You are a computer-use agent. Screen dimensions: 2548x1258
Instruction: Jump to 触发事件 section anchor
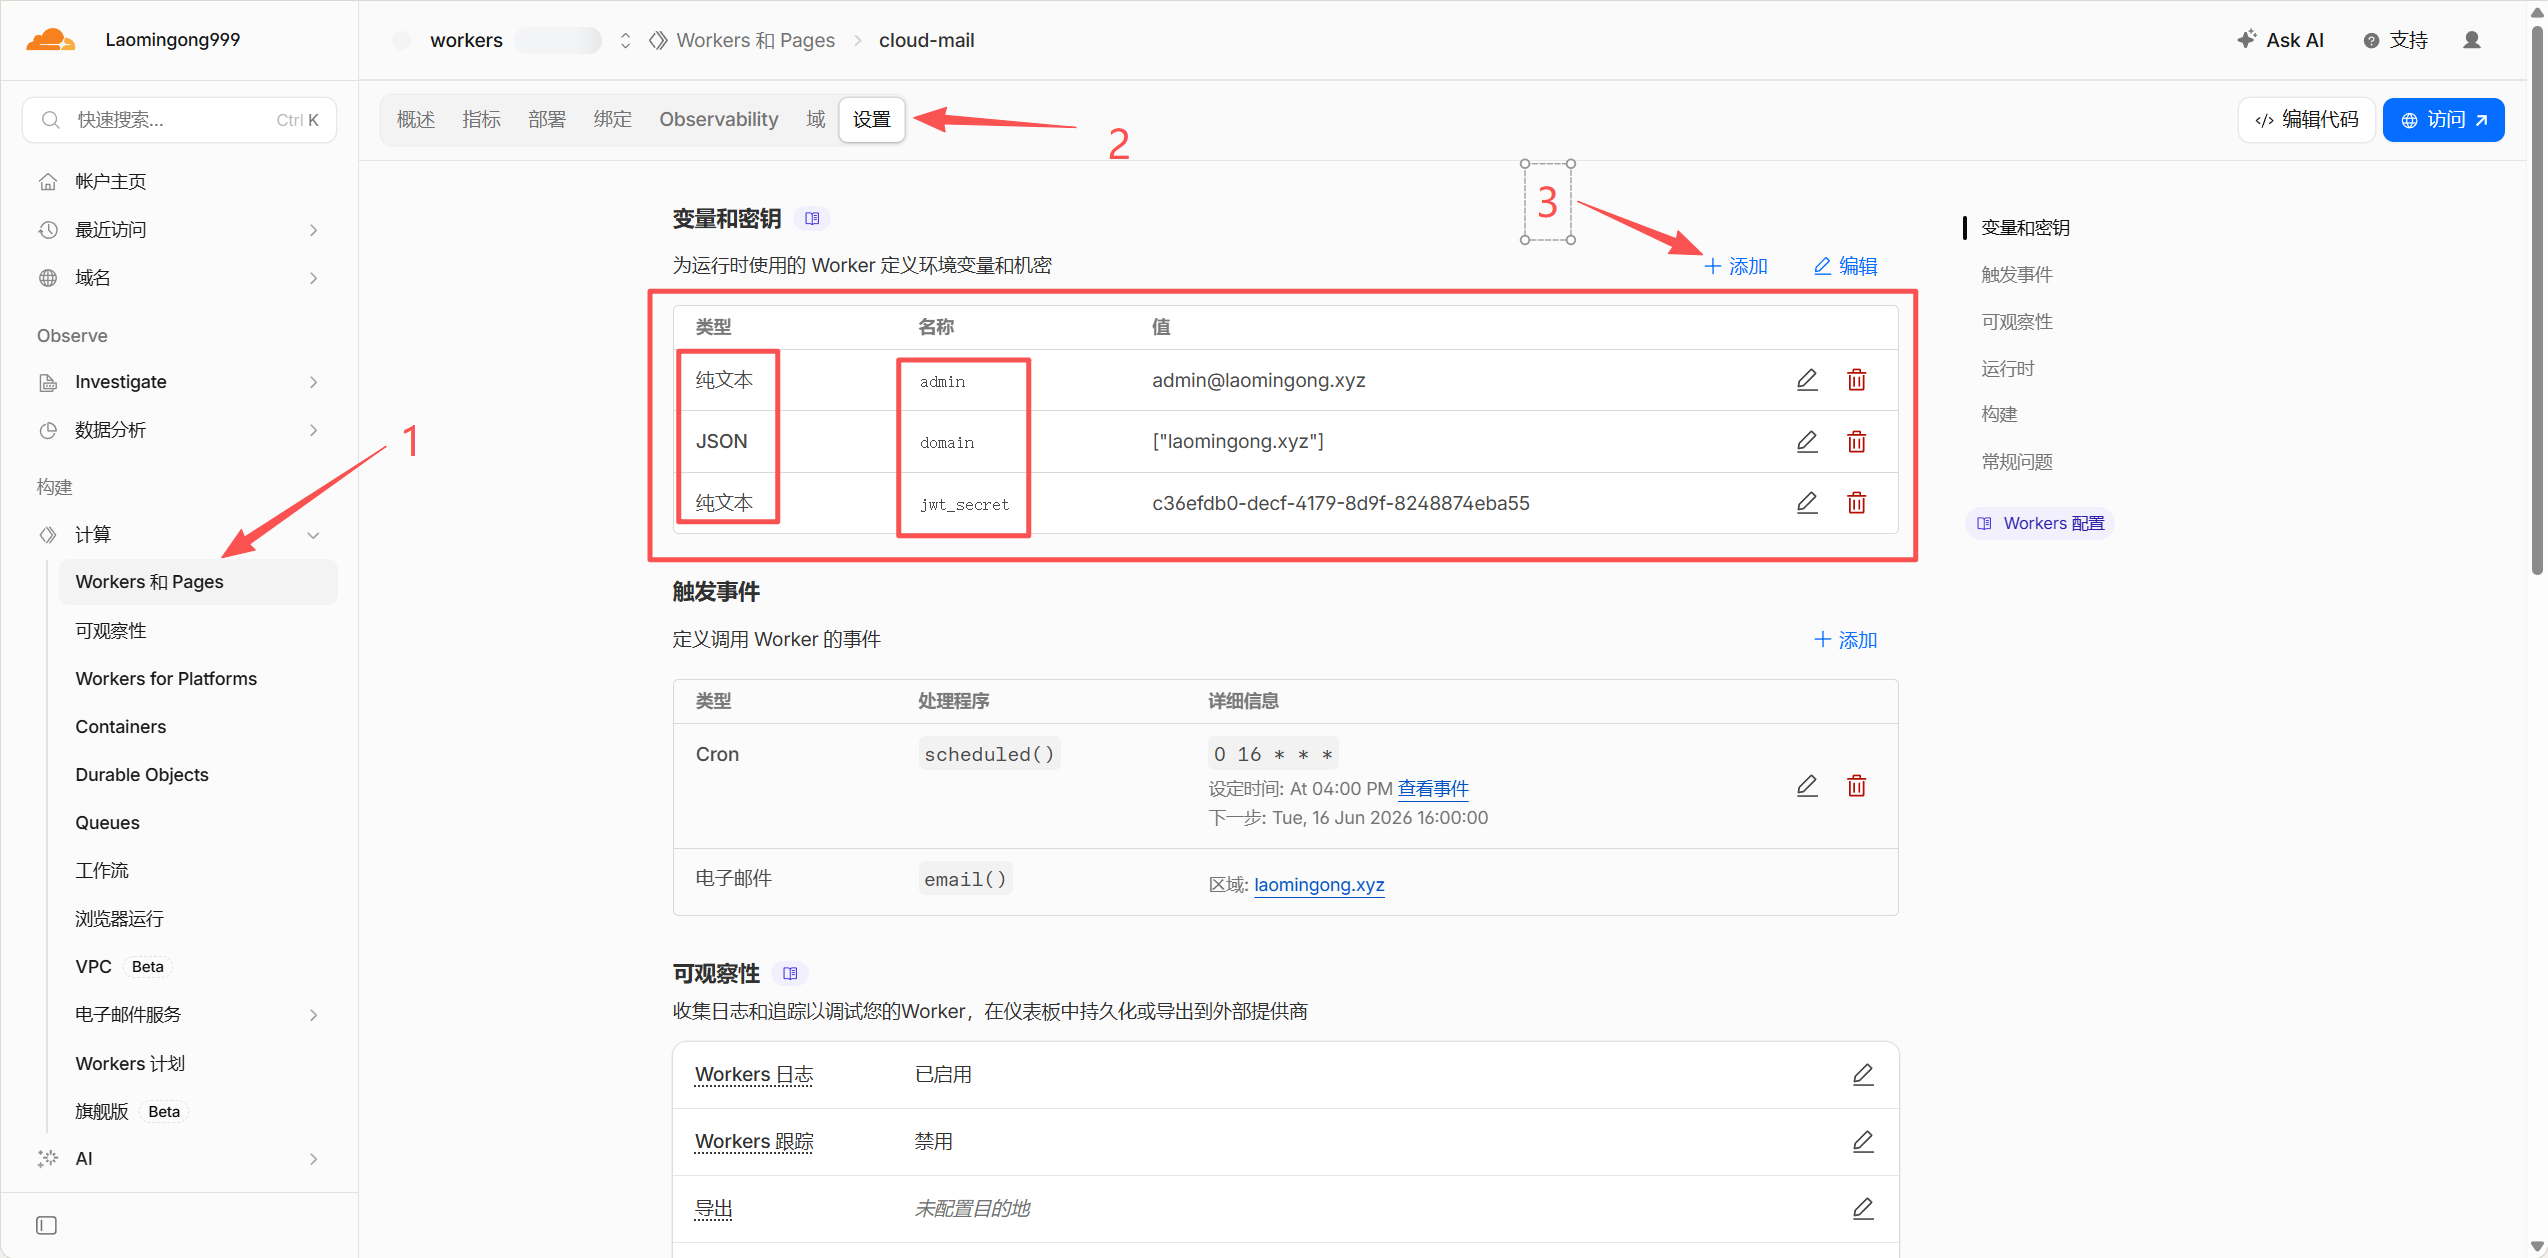point(2016,275)
